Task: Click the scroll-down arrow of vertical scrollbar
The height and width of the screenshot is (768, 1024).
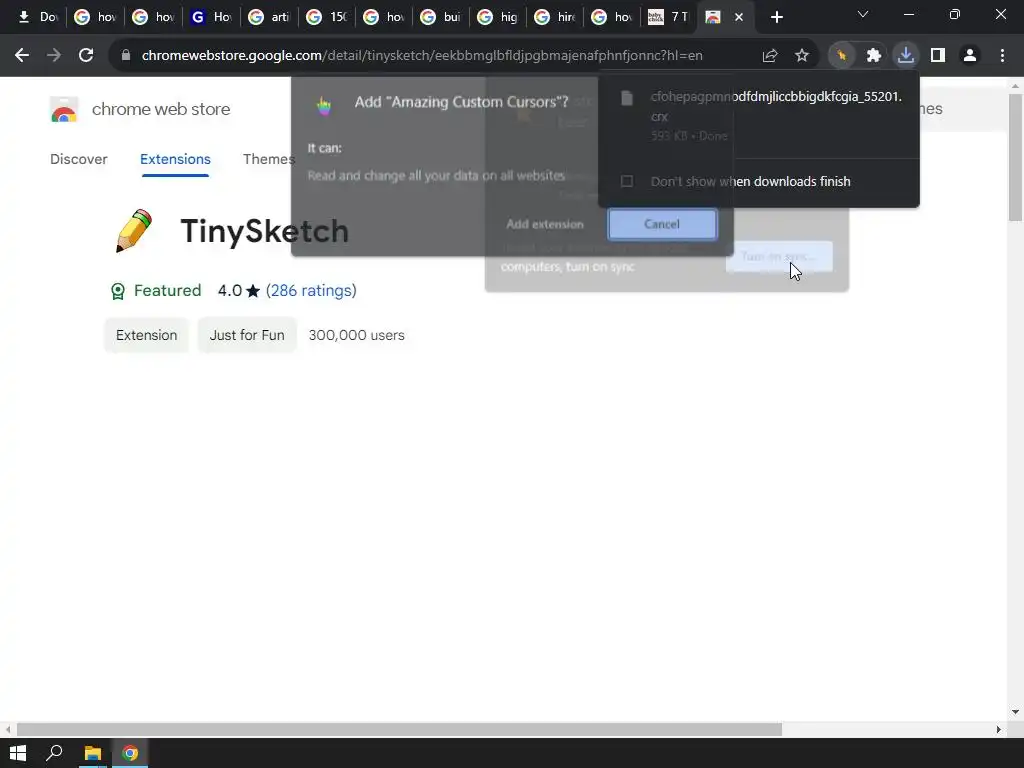Action: point(1015,712)
